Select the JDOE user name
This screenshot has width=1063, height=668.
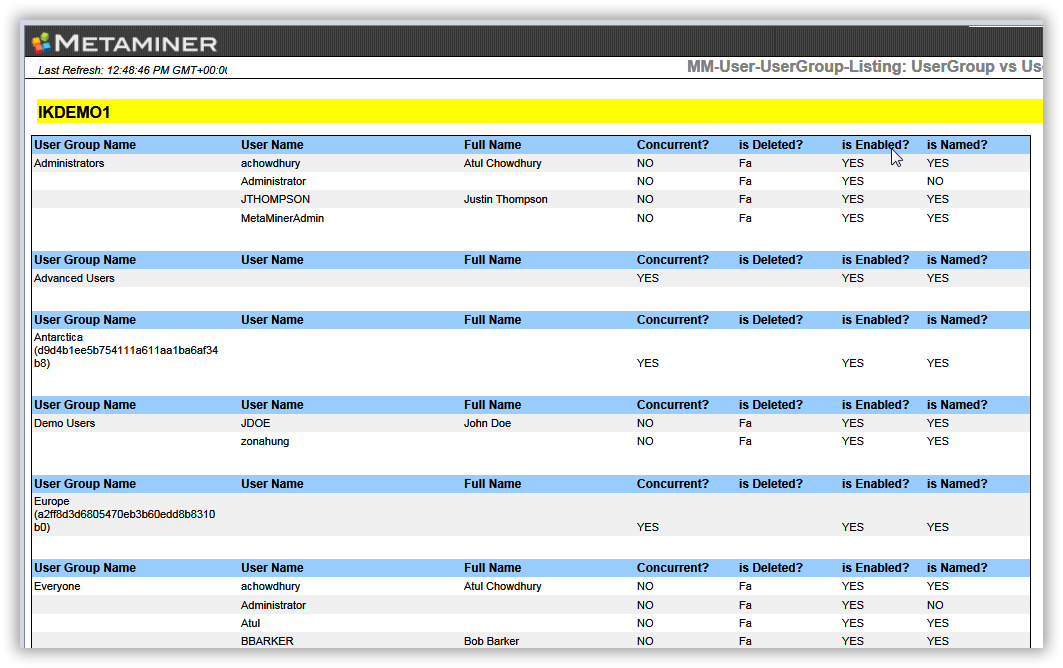point(256,423)
